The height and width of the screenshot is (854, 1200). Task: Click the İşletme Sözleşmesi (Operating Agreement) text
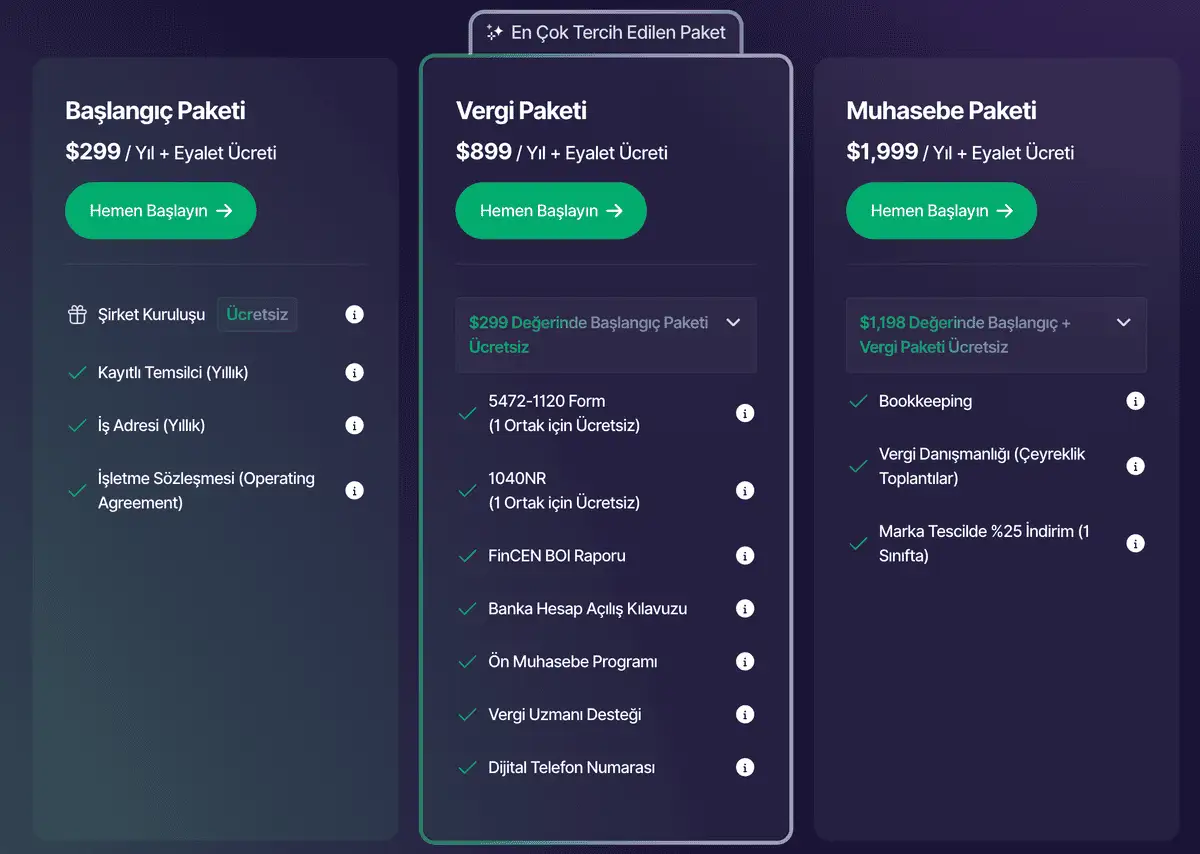click(206, 490)
